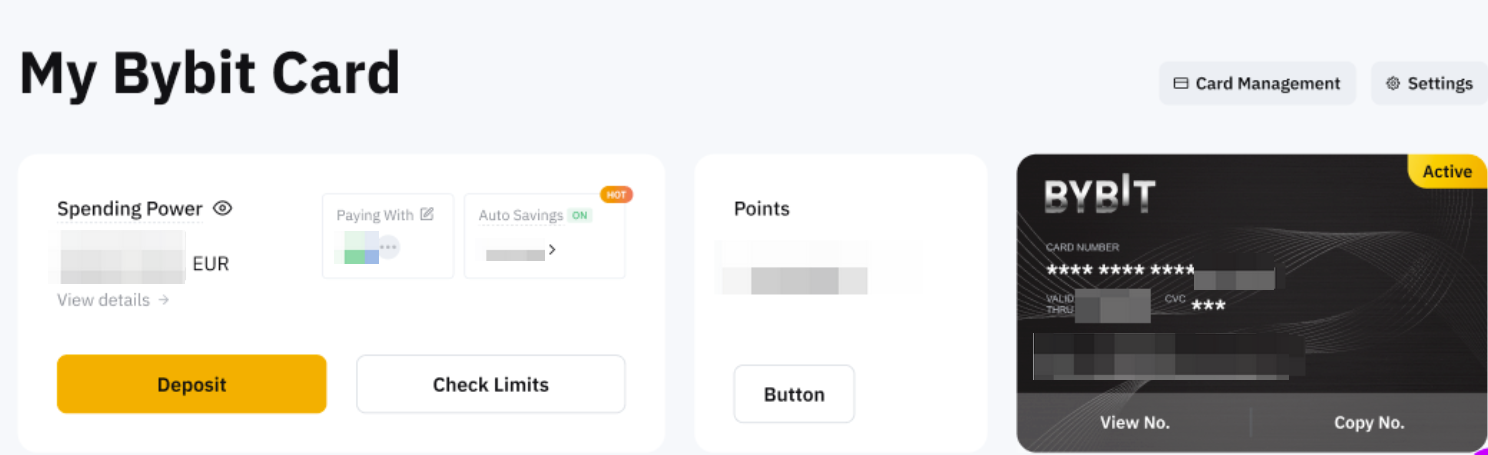Click the edit pencil beside Paying With
This screenshot has height=455, width=1488.
(x=427, y=214)
